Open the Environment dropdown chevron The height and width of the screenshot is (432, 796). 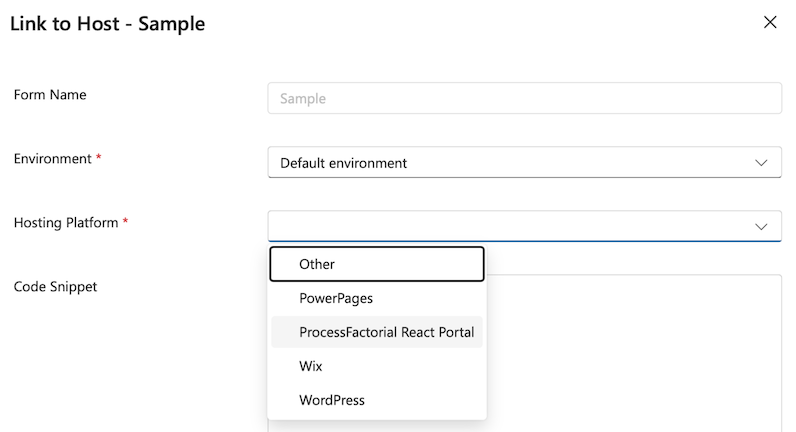[x=761, y=163]
